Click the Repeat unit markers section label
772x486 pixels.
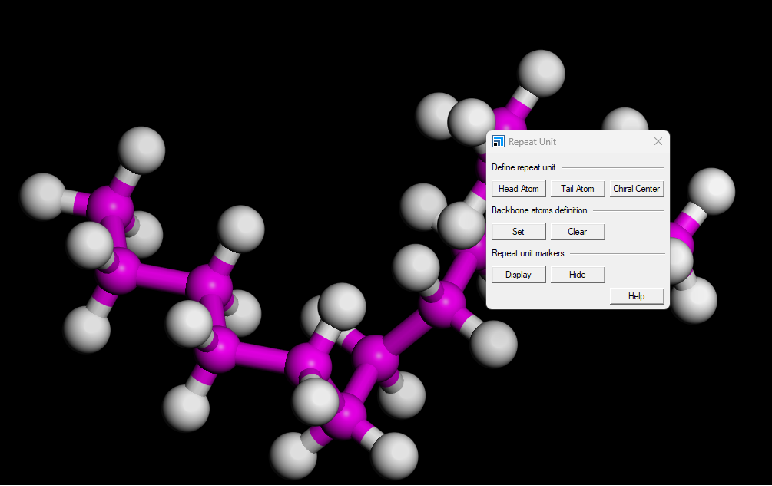[526, 253]
